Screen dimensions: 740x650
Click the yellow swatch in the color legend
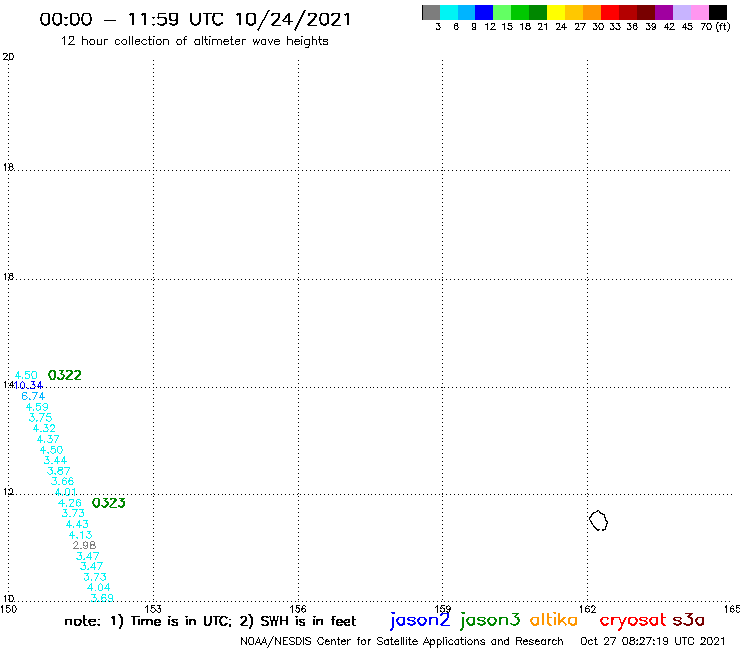click(556, 12)
